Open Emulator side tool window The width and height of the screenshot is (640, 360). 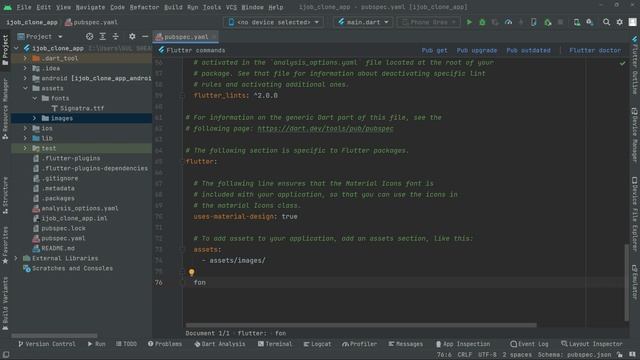pyautogui.click(x=635, y=282)
